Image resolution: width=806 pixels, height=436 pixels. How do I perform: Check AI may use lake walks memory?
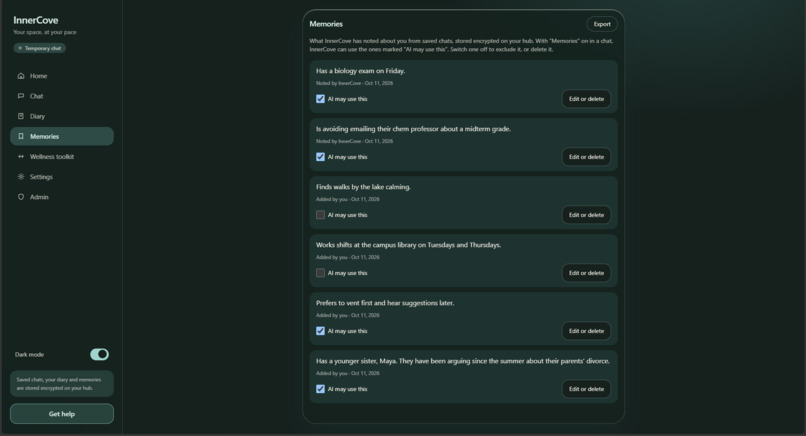tap(320, 215)
